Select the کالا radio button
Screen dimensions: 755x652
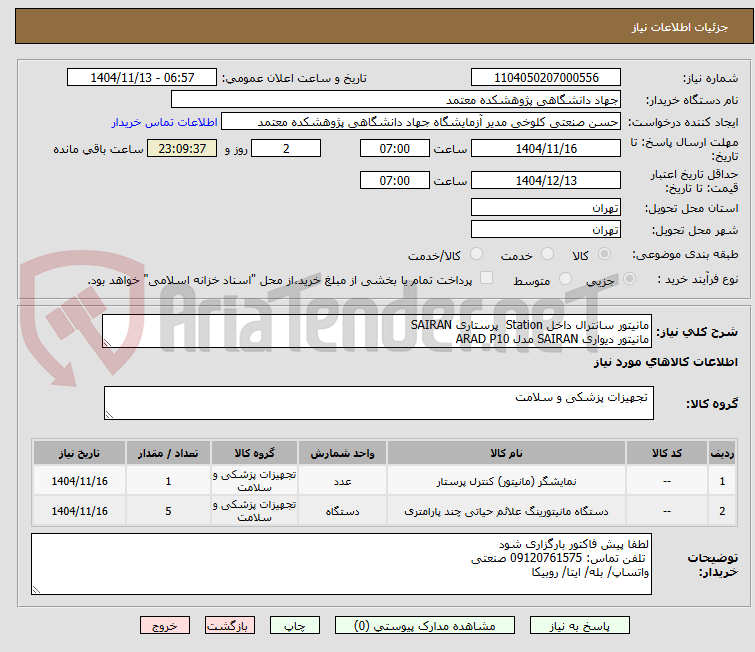tap(604, 254)
